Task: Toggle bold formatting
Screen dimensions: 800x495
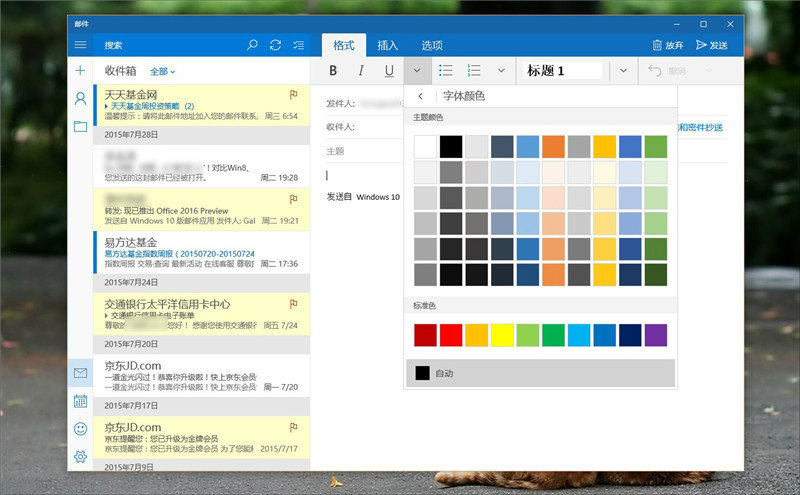Action: coord(333,71)
